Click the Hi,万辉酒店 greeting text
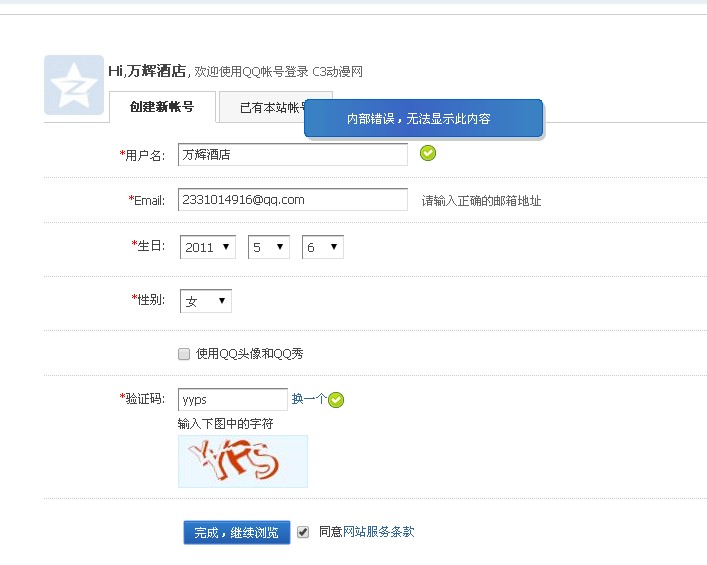This screenshot has height=565, width=707. pos(147,71)
